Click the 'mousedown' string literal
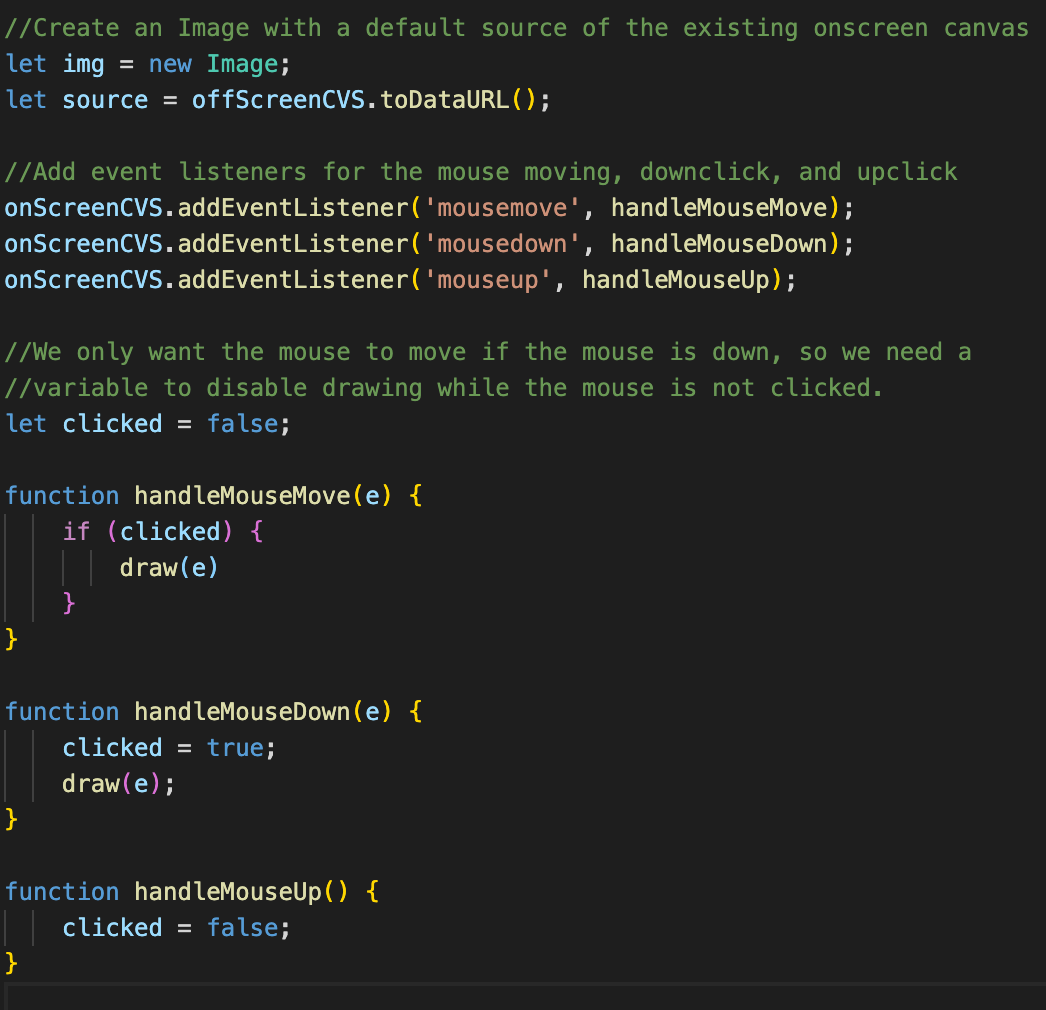The height and width of the screenshot is (1010, 1046). 502,244
